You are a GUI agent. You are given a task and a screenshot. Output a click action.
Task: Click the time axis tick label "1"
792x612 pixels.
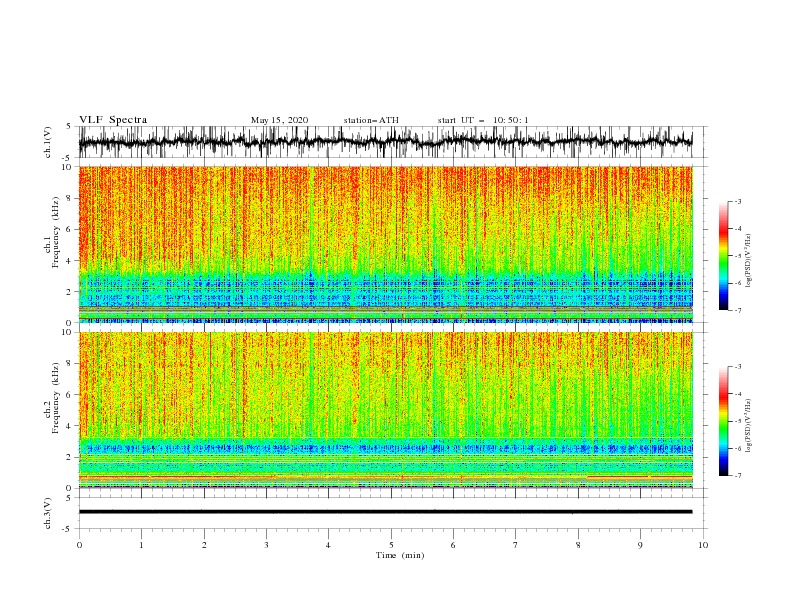pyautogui.click(x=141, y=545)
